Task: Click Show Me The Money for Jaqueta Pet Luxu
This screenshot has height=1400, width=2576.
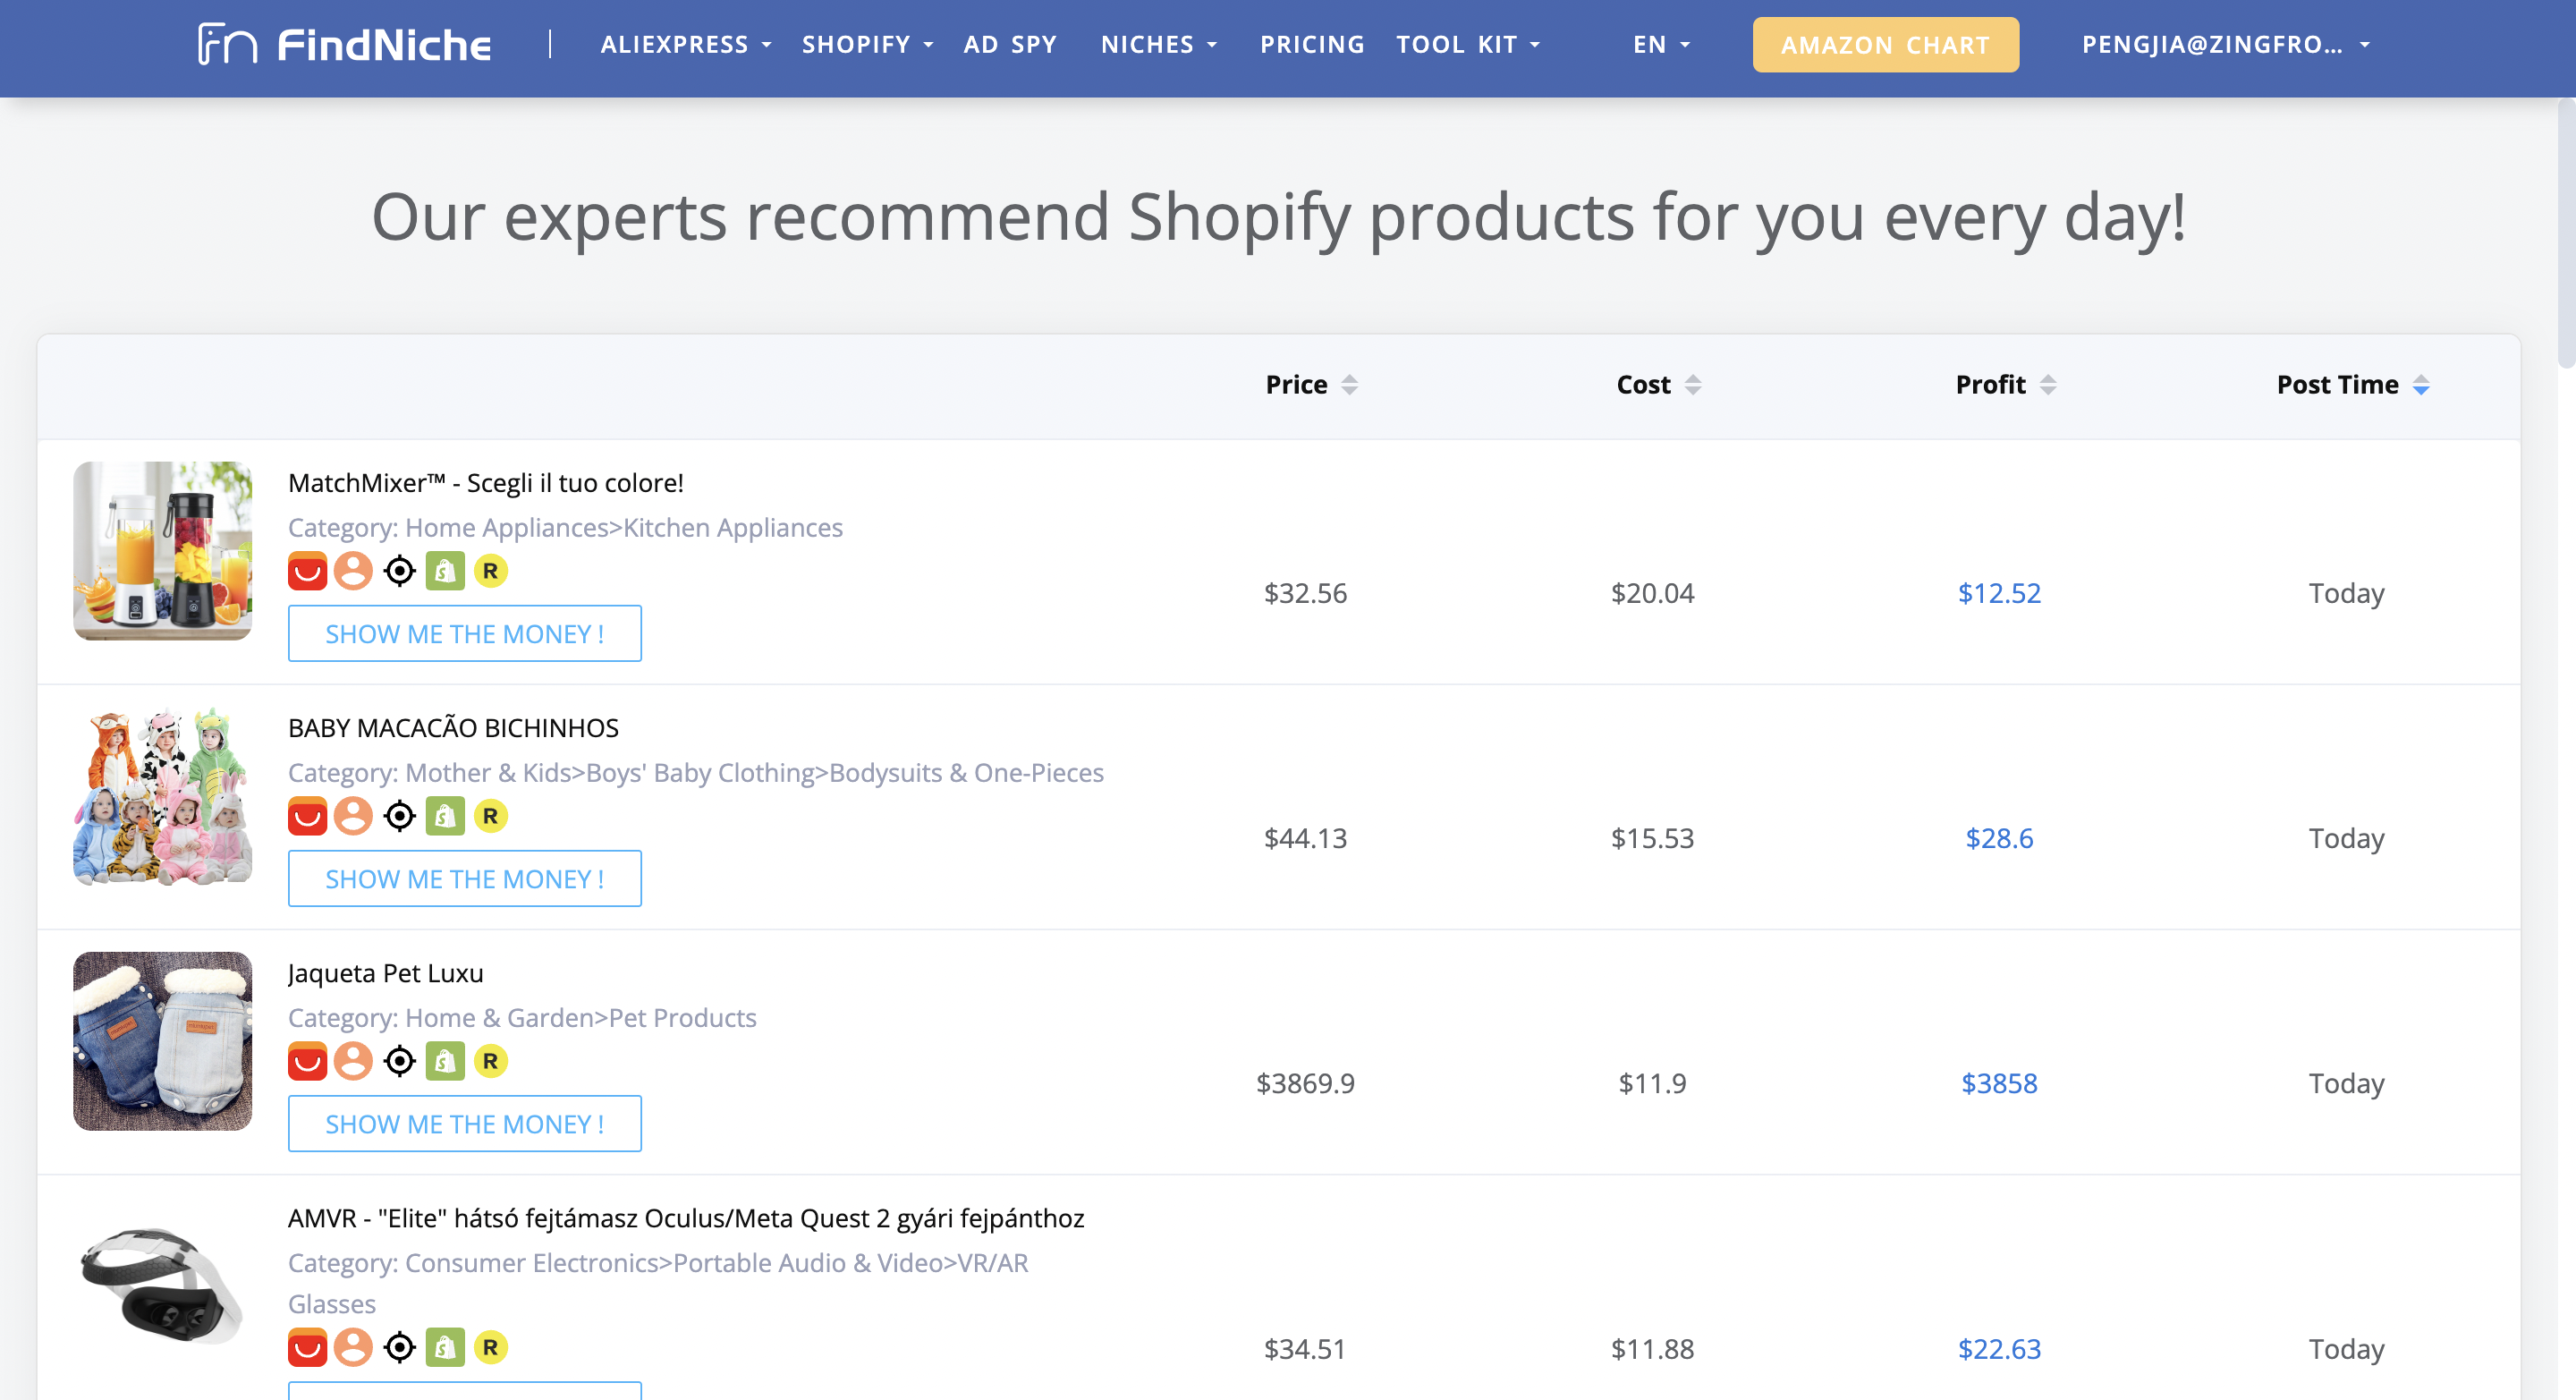Action: click(x=463, y=1123)
